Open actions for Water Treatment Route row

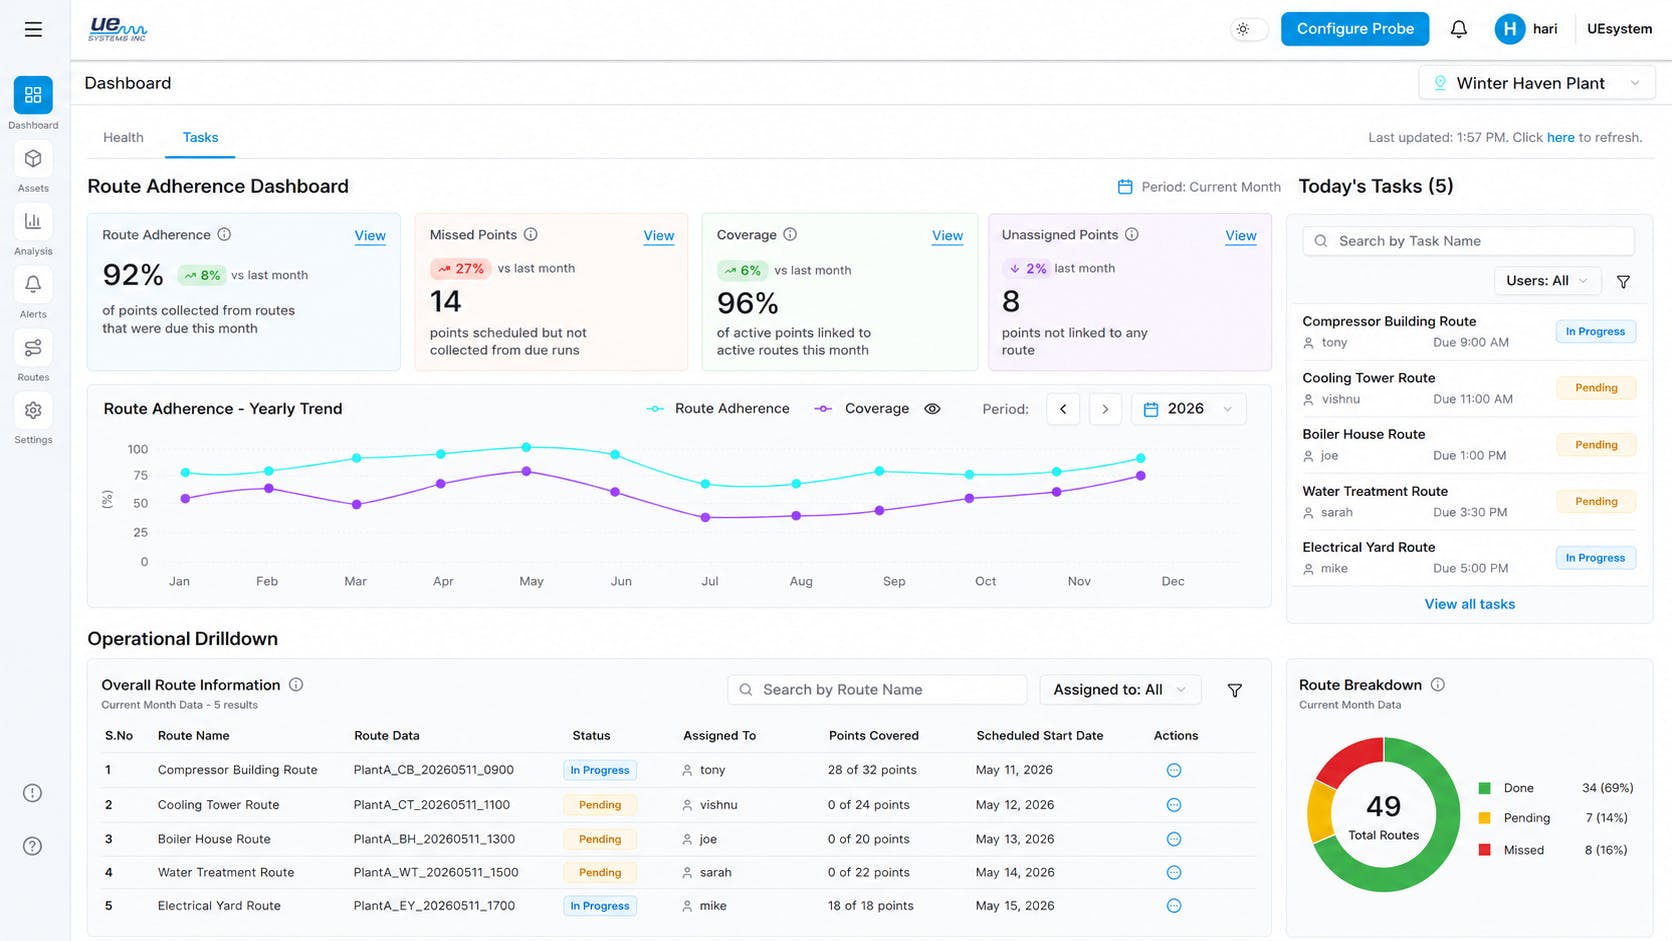(x=1174, y=873)
